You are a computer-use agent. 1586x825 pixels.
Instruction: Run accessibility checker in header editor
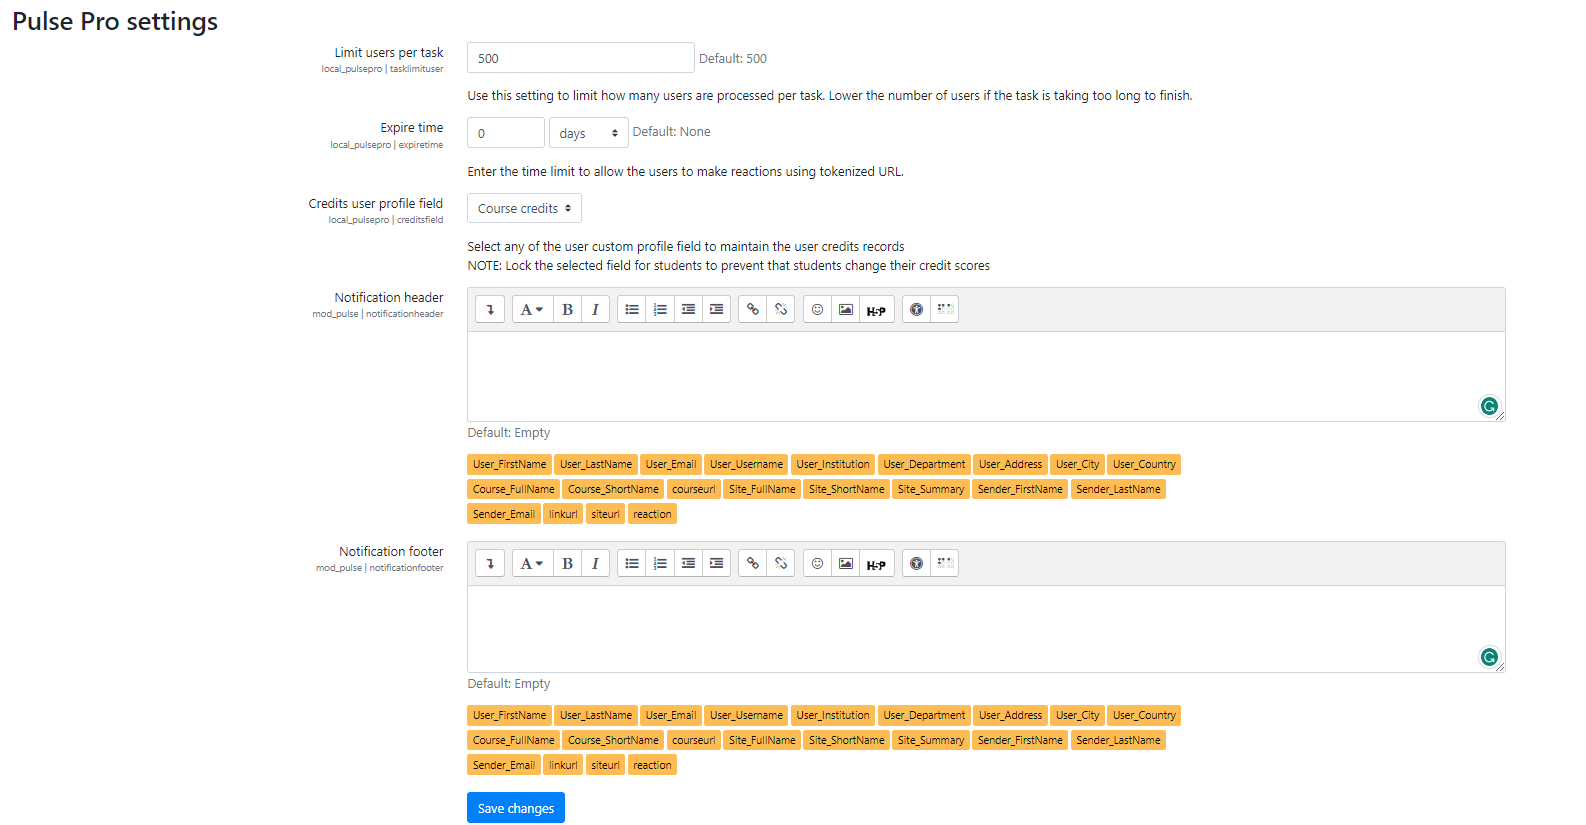tap(916, 310)
